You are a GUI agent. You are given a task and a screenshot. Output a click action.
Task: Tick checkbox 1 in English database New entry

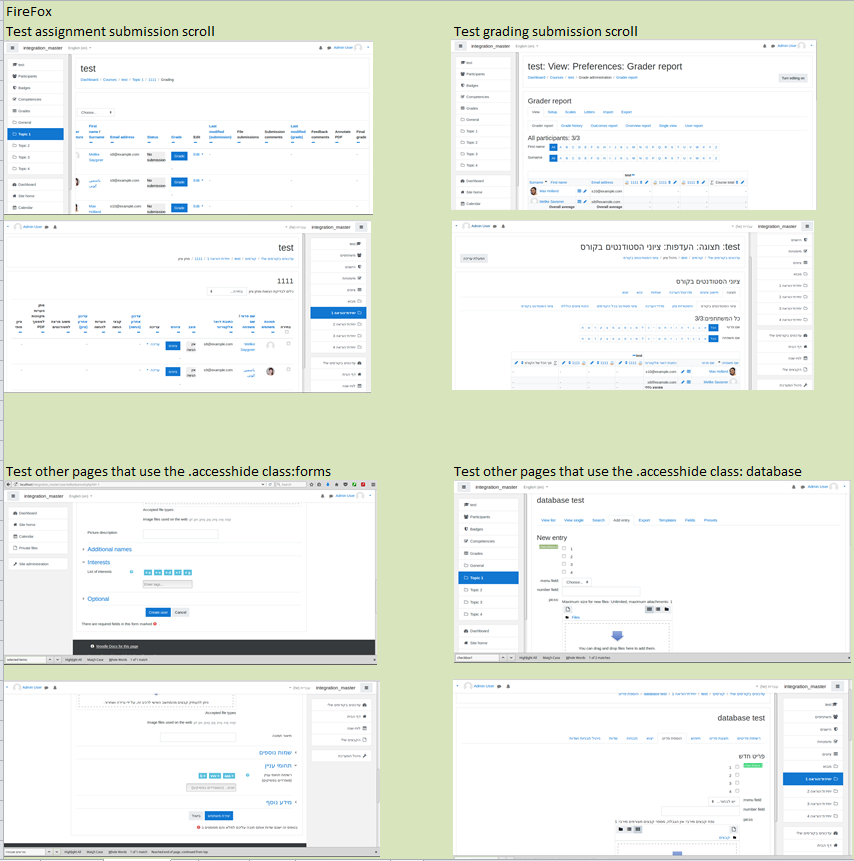563,548
